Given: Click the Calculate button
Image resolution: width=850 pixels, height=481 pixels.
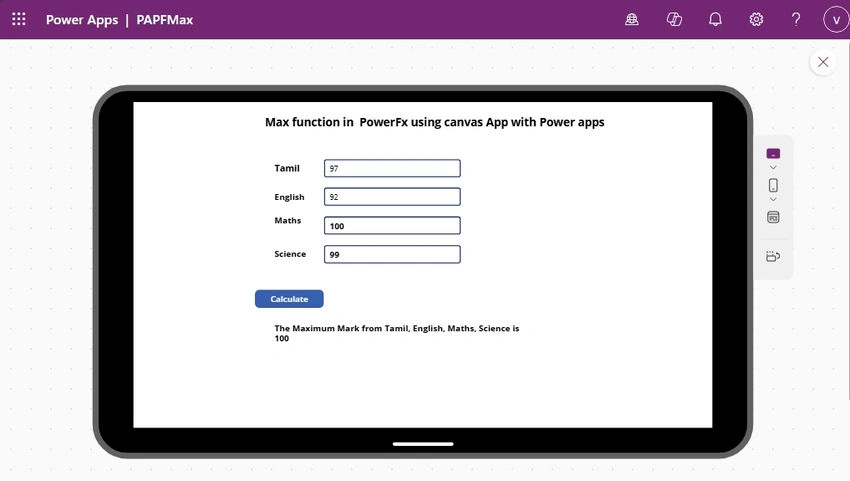Looking at the screenshot, I should [289, 299].
